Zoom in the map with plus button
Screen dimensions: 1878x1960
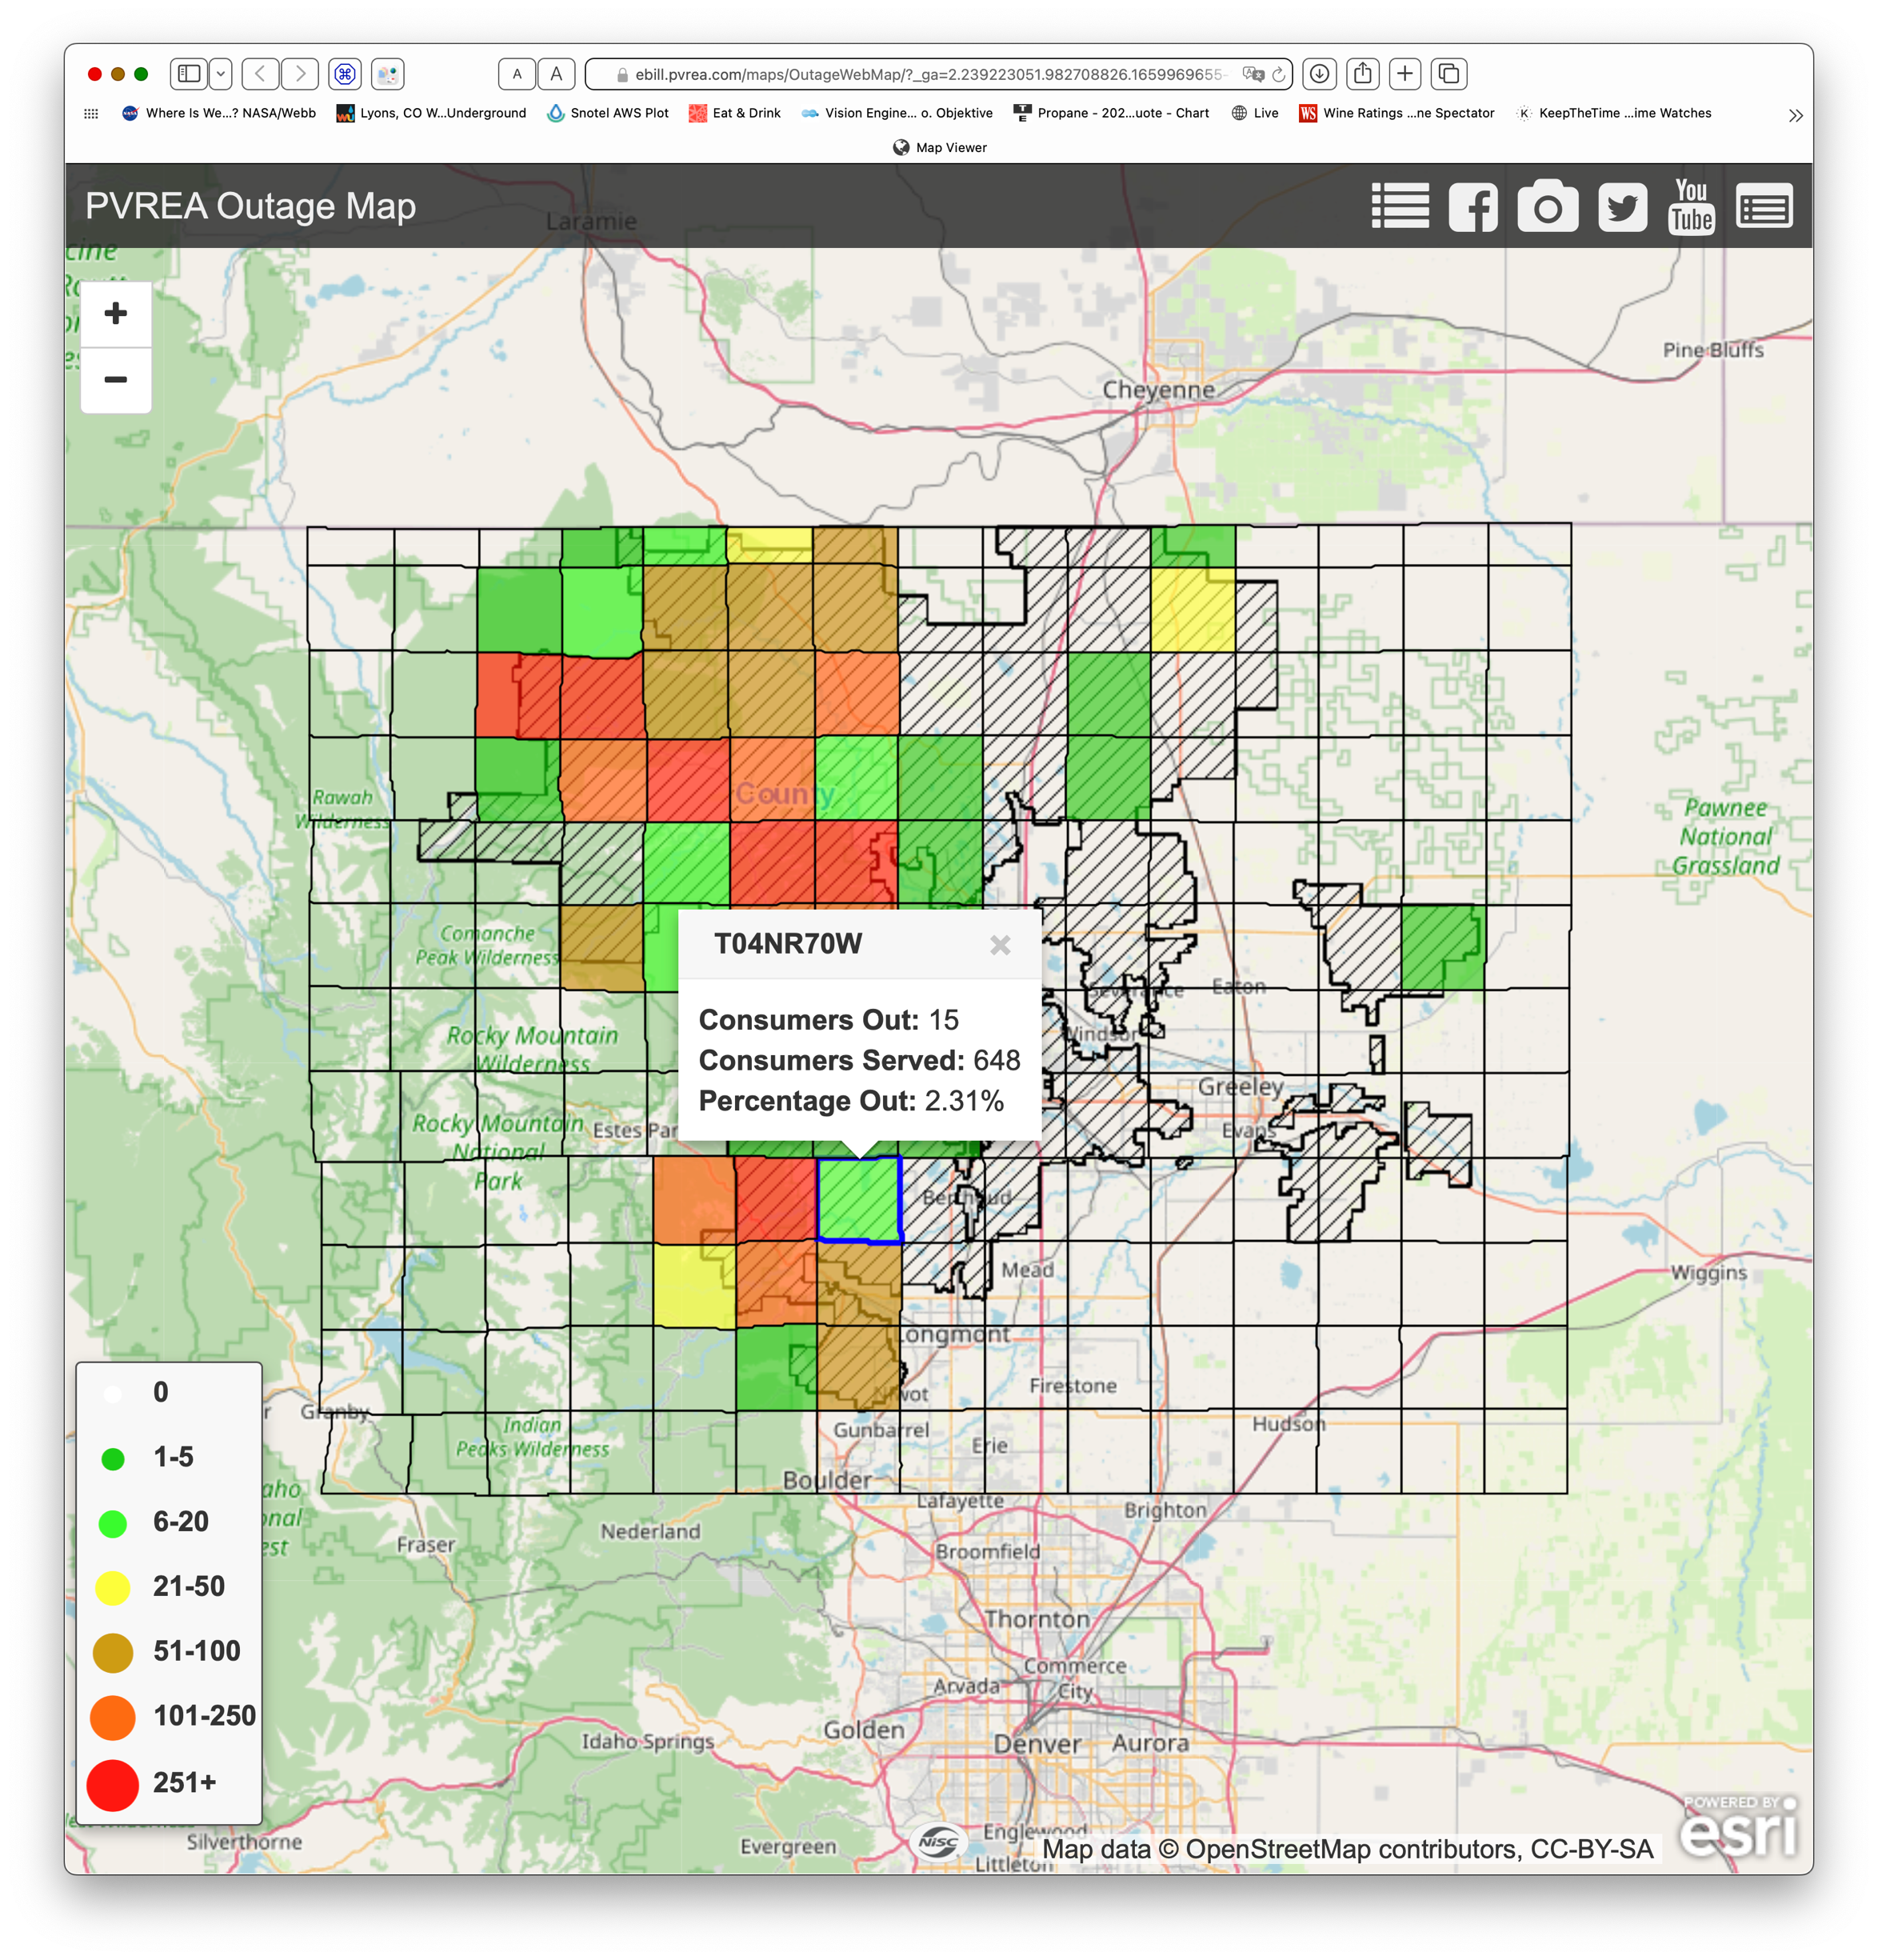(x=116, y=314)
